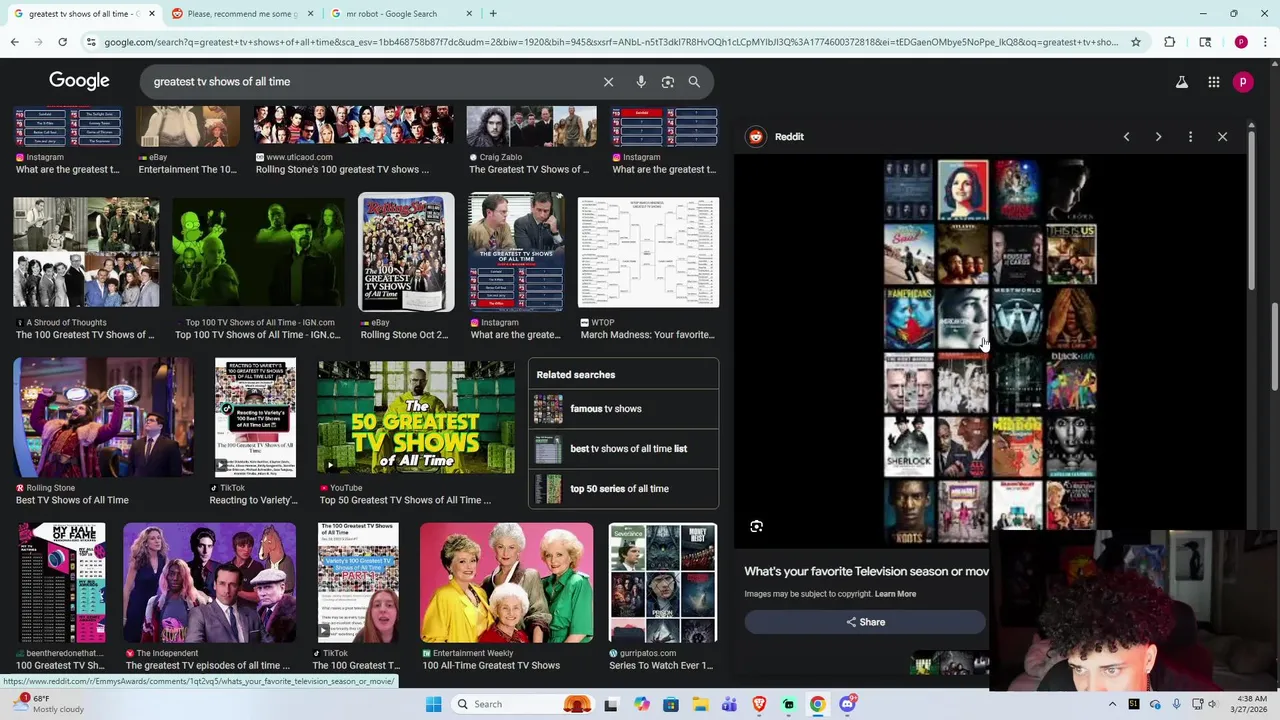Screen dimensions: 1280x720
Task: Click the magnifier search submit icon
Action: [694, 82]
